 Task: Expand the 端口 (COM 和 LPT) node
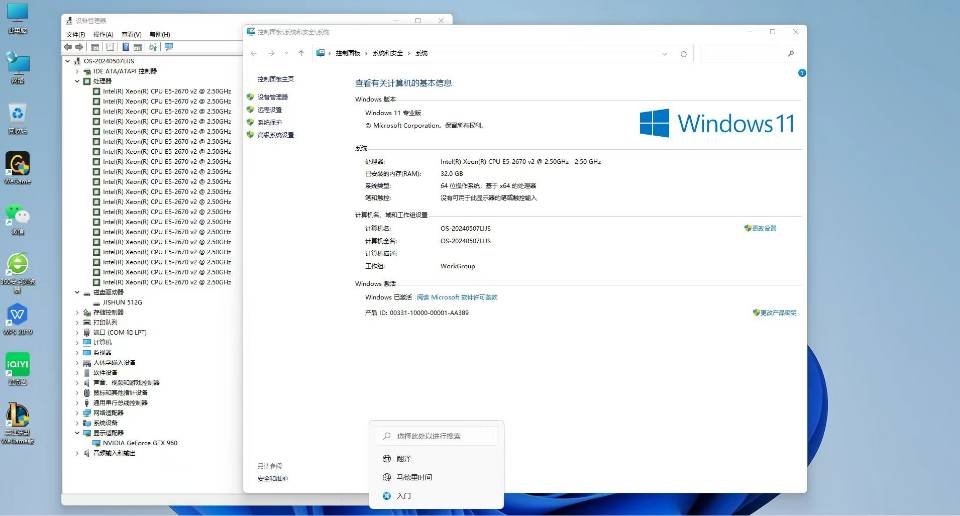(x=78, y=332)
